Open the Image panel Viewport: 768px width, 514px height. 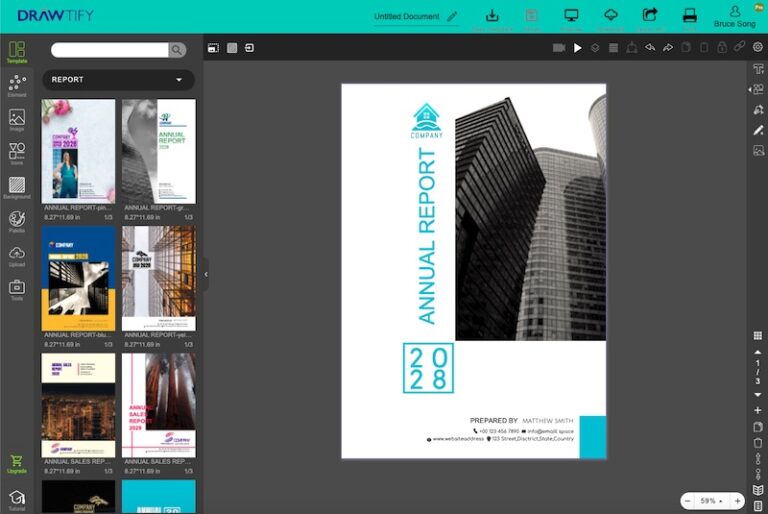click(x=17, y=120)
